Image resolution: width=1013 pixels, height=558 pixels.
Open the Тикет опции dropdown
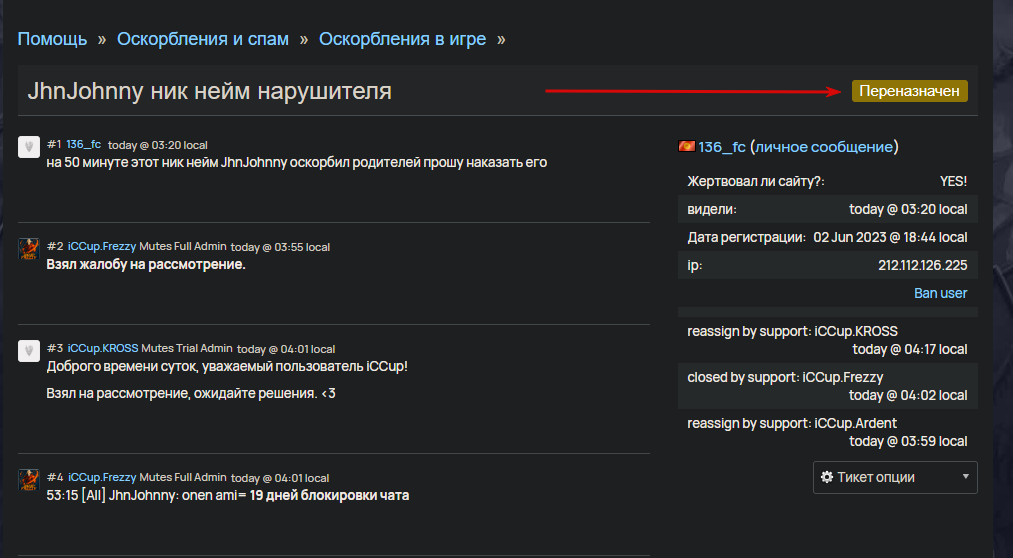point(895,477)
